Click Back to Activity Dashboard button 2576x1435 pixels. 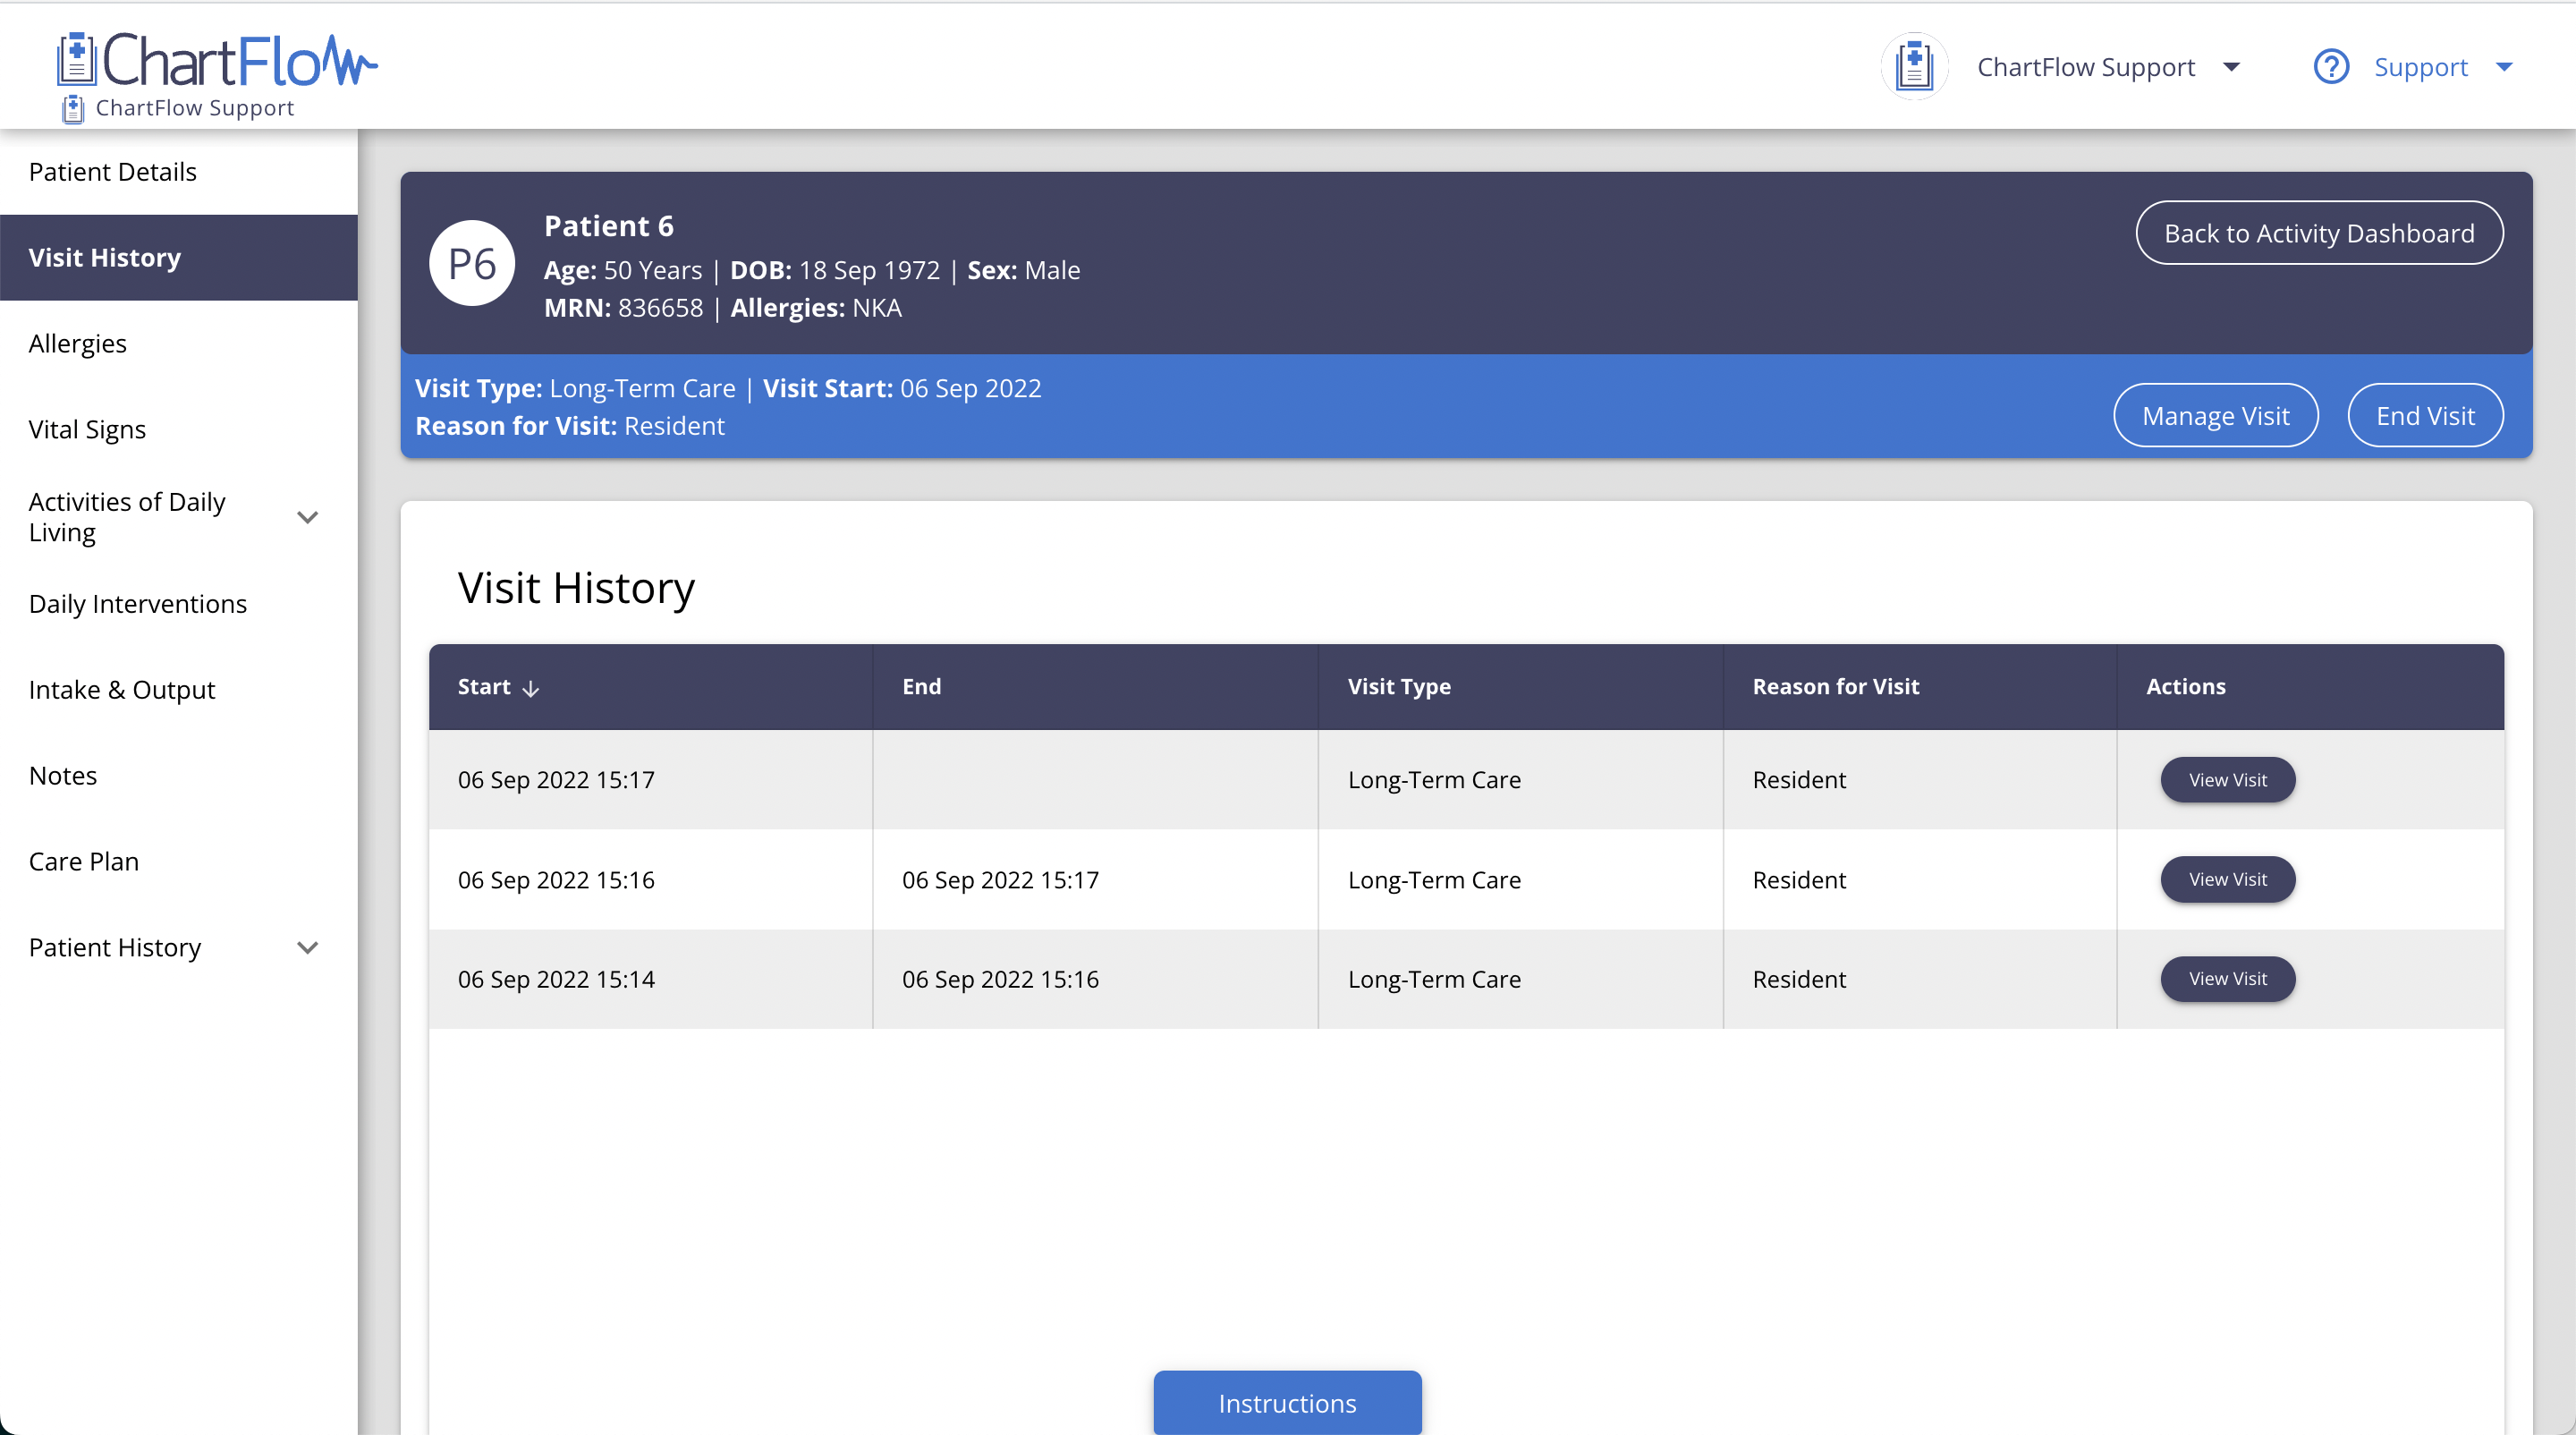pos(2319,233)
